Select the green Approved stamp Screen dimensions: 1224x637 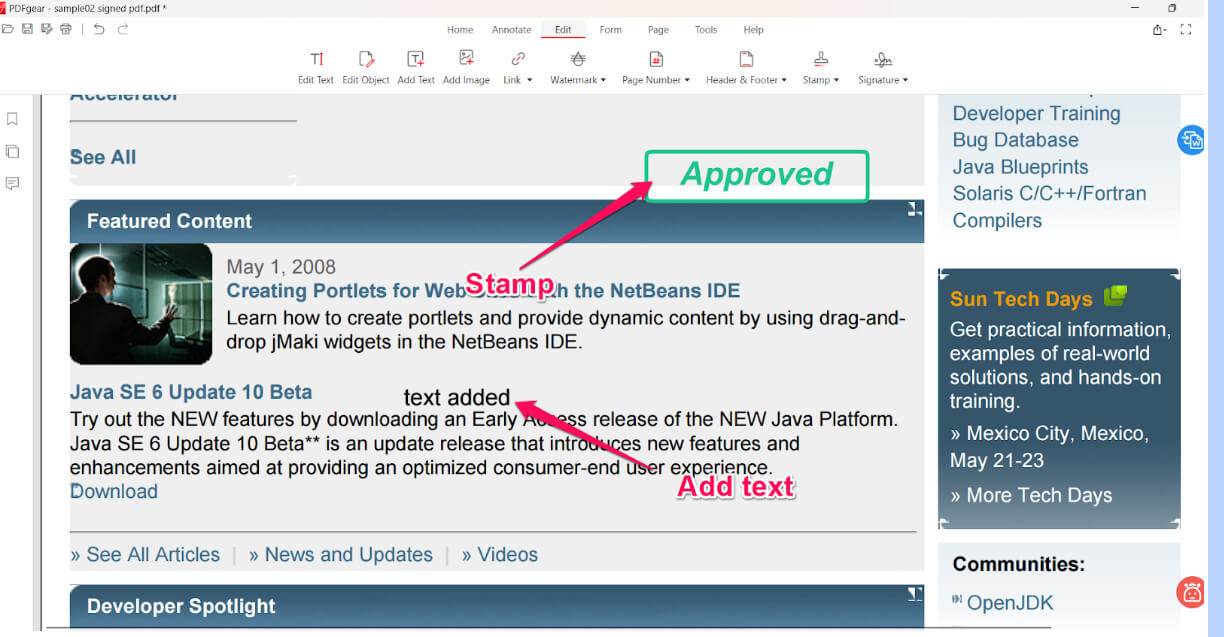[x=757, y=176]
